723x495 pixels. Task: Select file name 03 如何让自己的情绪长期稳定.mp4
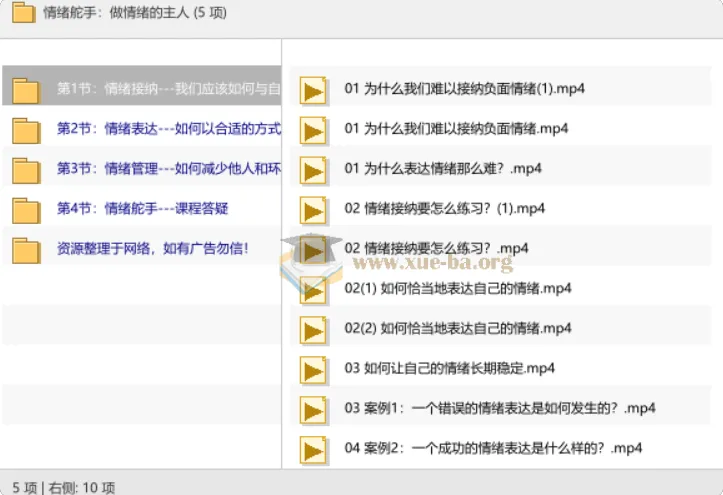450,368
